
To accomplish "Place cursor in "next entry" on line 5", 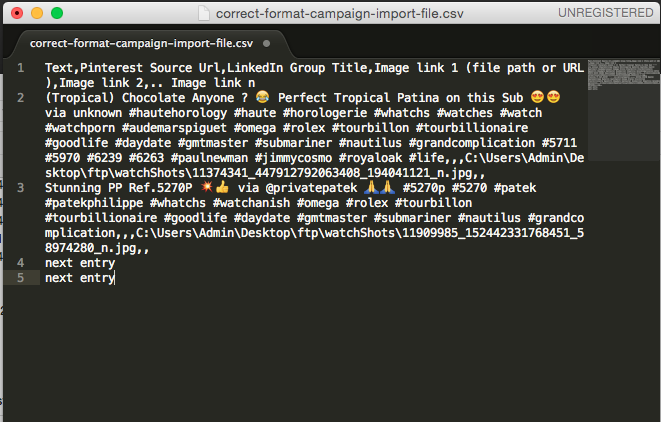I will pos(80,278).
